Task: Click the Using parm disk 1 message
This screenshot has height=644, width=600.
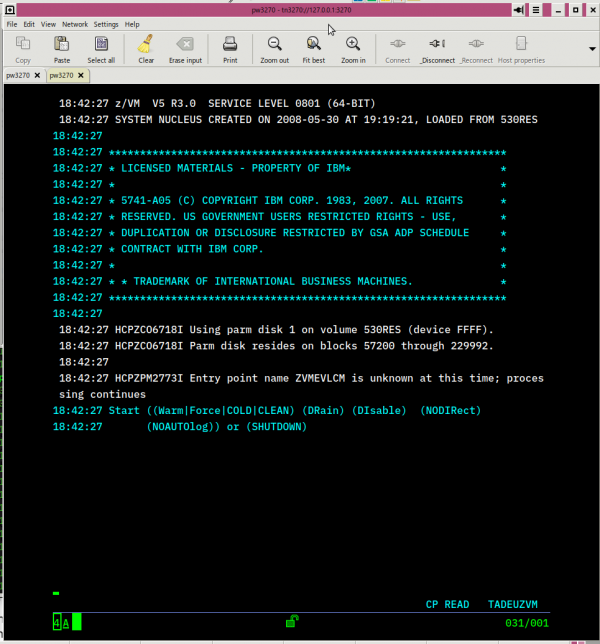Action: (x=276, y=330)
